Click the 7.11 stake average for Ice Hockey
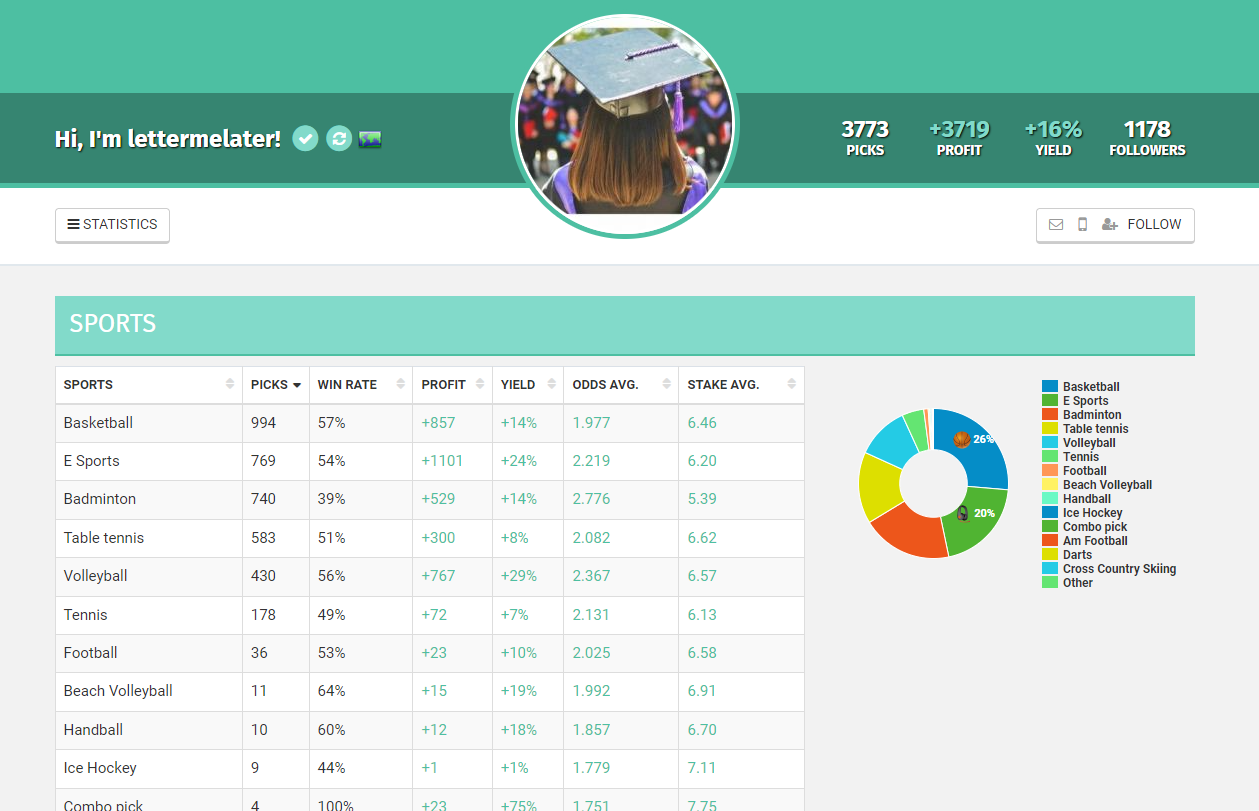The width and height of the screenshot is (1259, 811). pos(702,768)
